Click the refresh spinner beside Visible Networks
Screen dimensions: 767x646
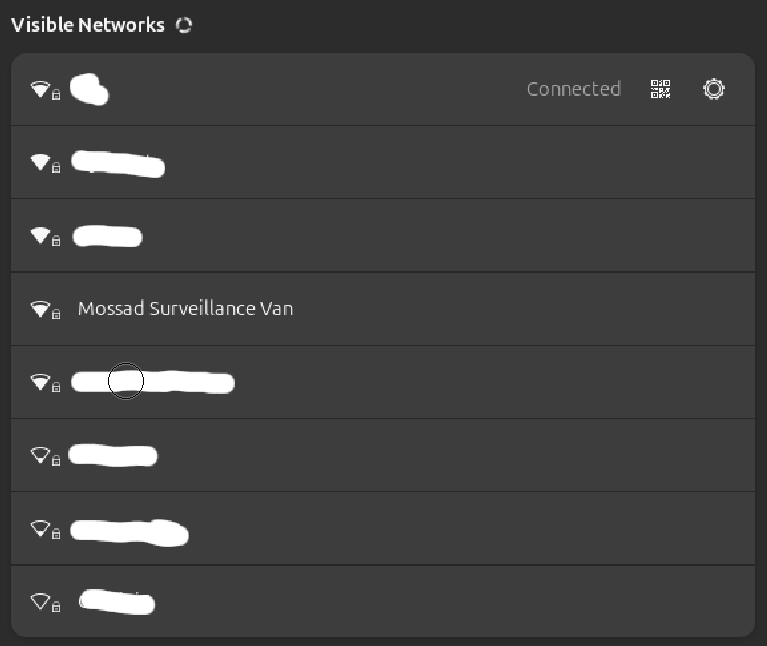[x=183, y=25]
